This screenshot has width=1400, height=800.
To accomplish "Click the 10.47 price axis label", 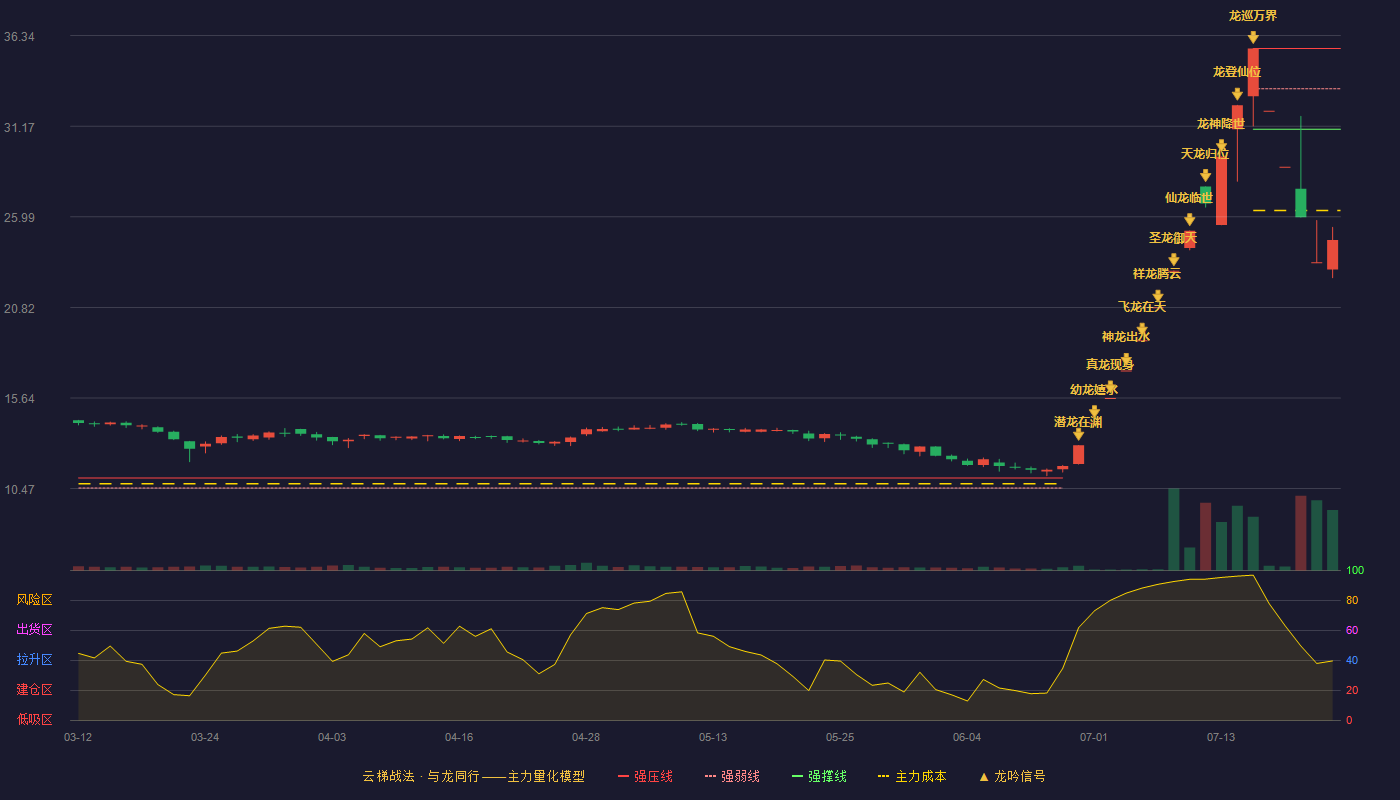I will (19, 490).
